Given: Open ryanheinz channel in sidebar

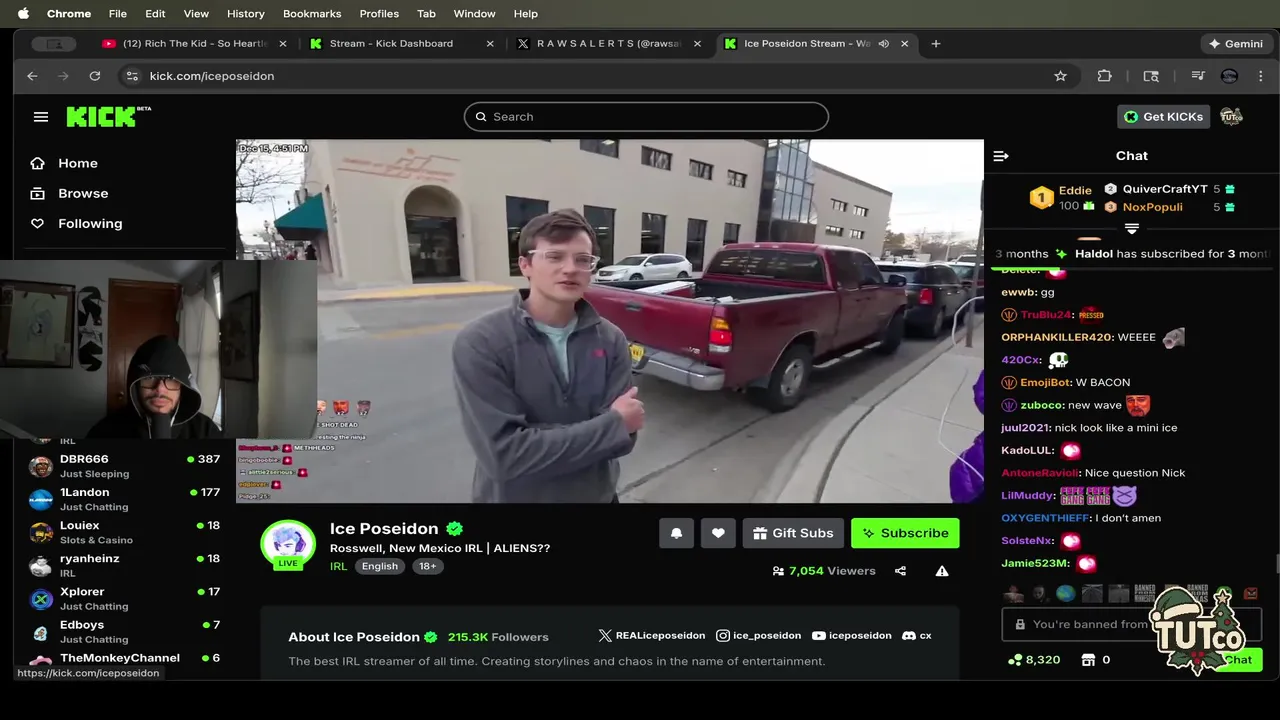Looking at the screenshot, I should pos(125,565).
